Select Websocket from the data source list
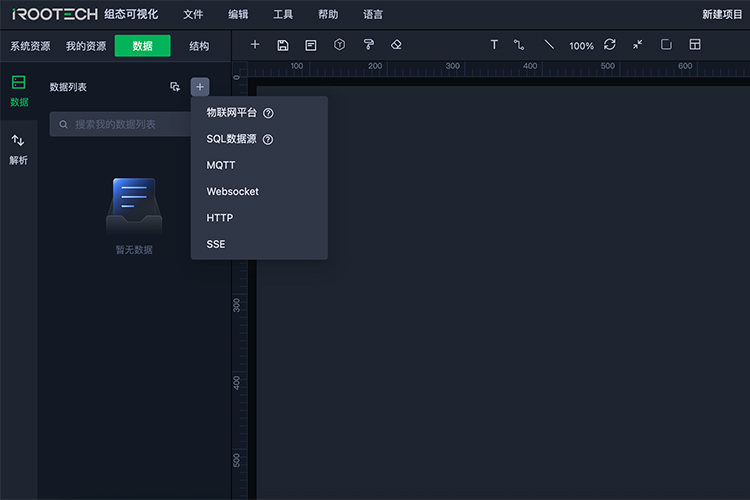The image size is (750, 500). pos(232,191)
